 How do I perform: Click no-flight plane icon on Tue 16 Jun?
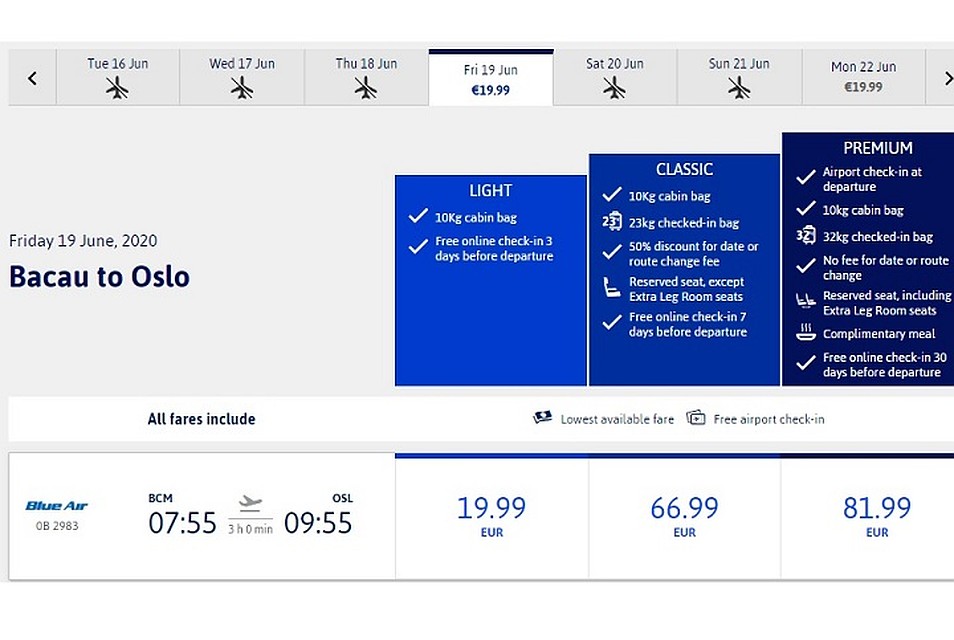coord(117,88)
